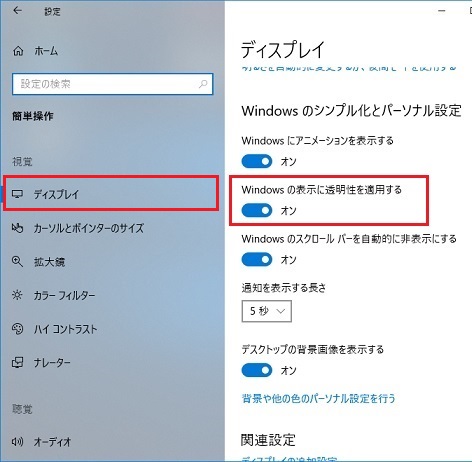Click the 設定の検索 search field
The image size is (472, 462).
pos(113,84)
